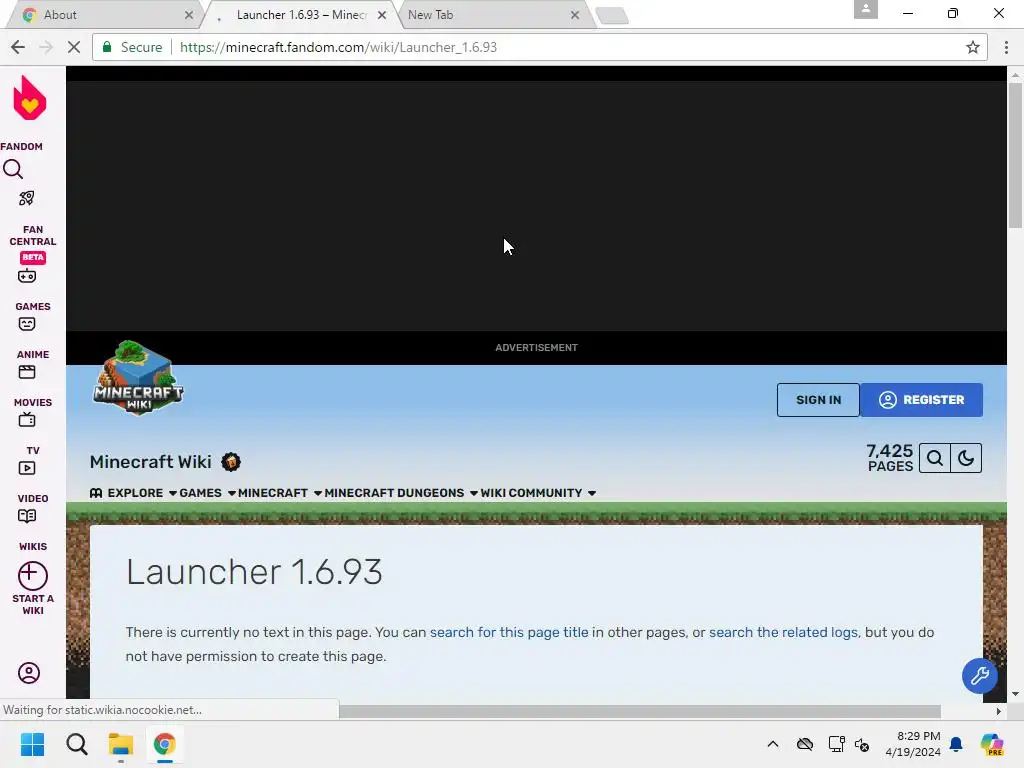Open the wiki search magnifier button
Image resolution: width=1024 pixels, height=768 pixels.
tap(935, 458)
